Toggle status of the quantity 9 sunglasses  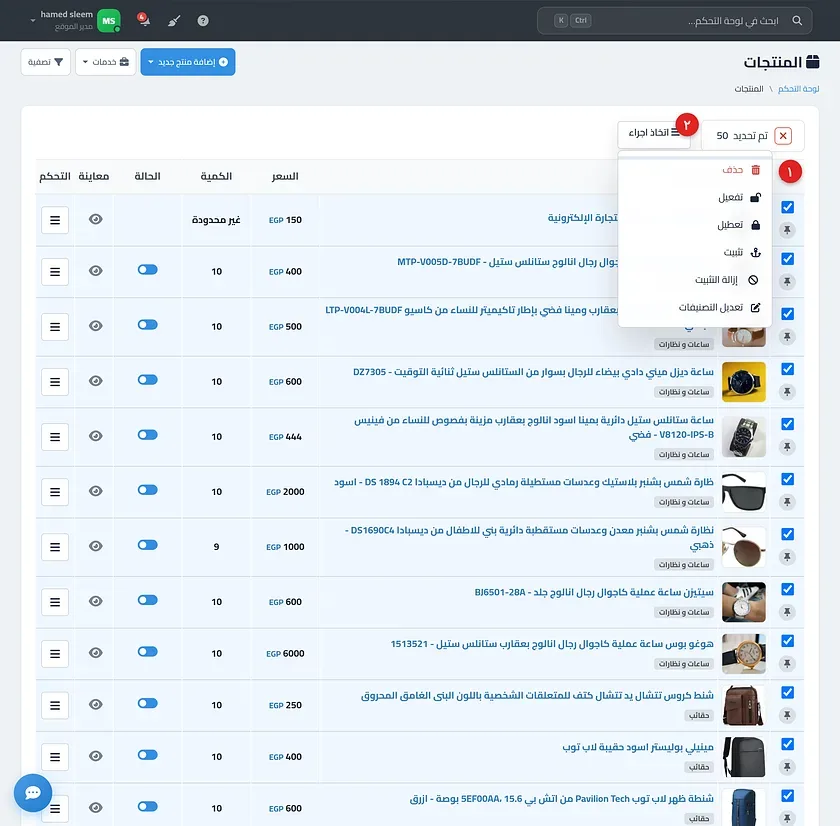click(147, 545)
